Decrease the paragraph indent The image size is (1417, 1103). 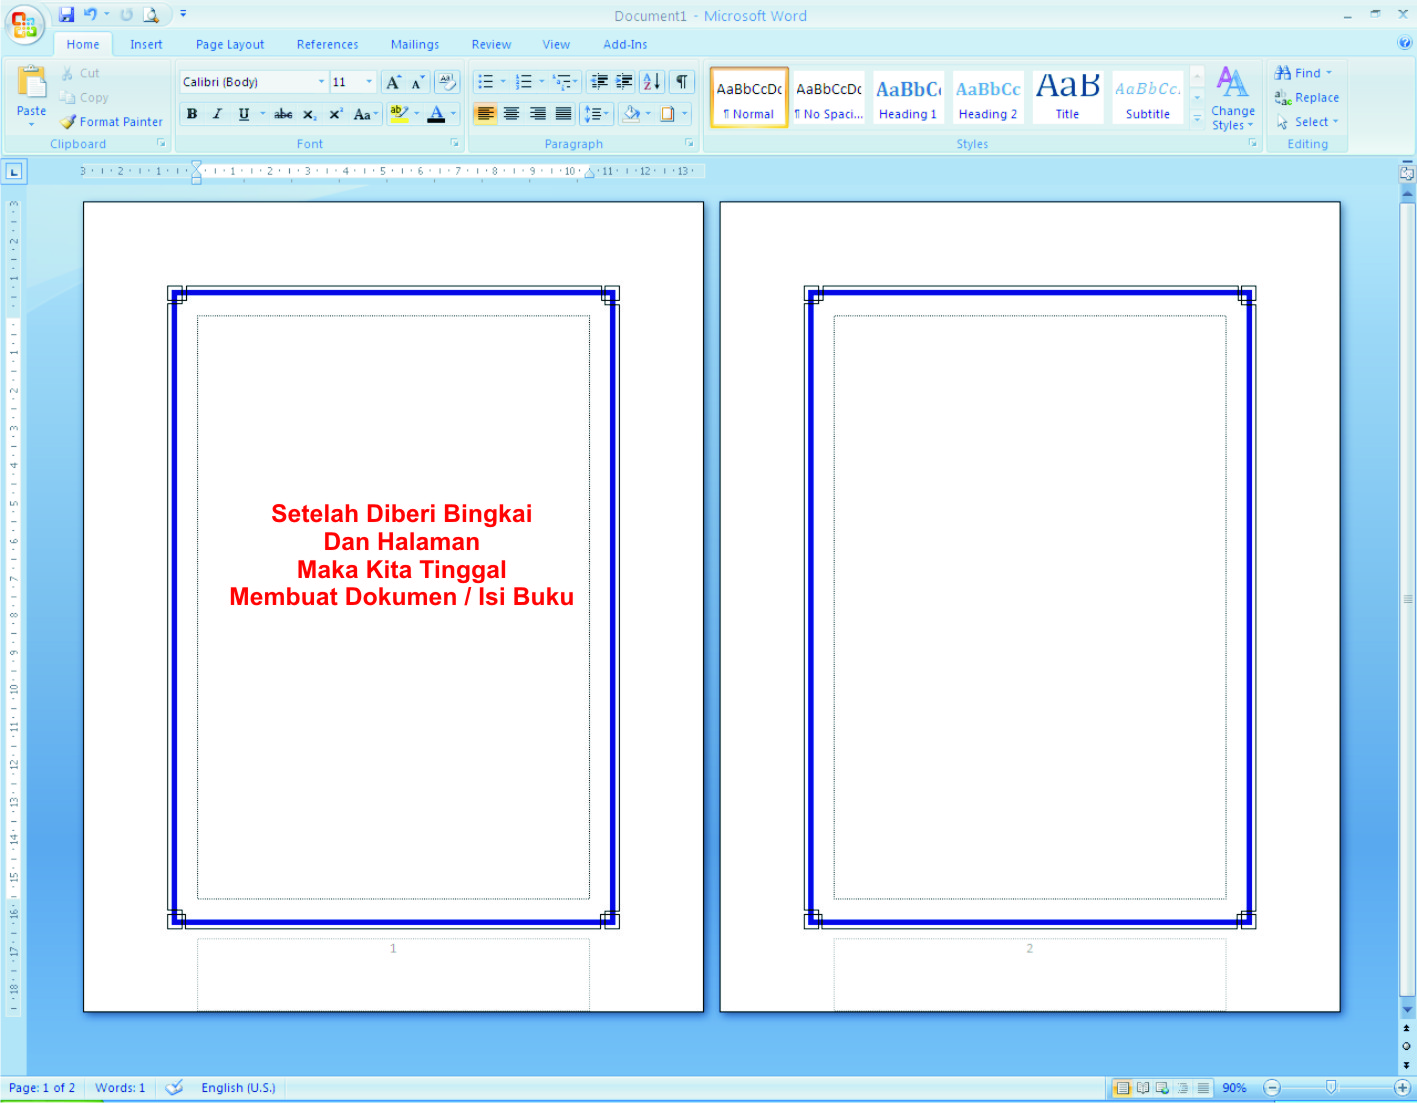(x=599, y=82)
